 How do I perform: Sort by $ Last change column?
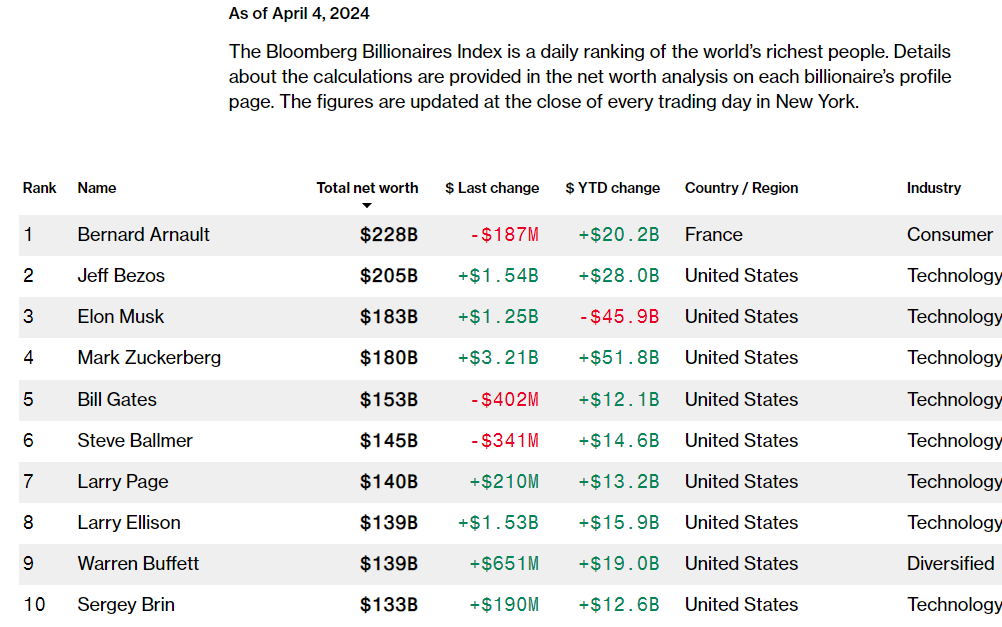tap(492, 188)
